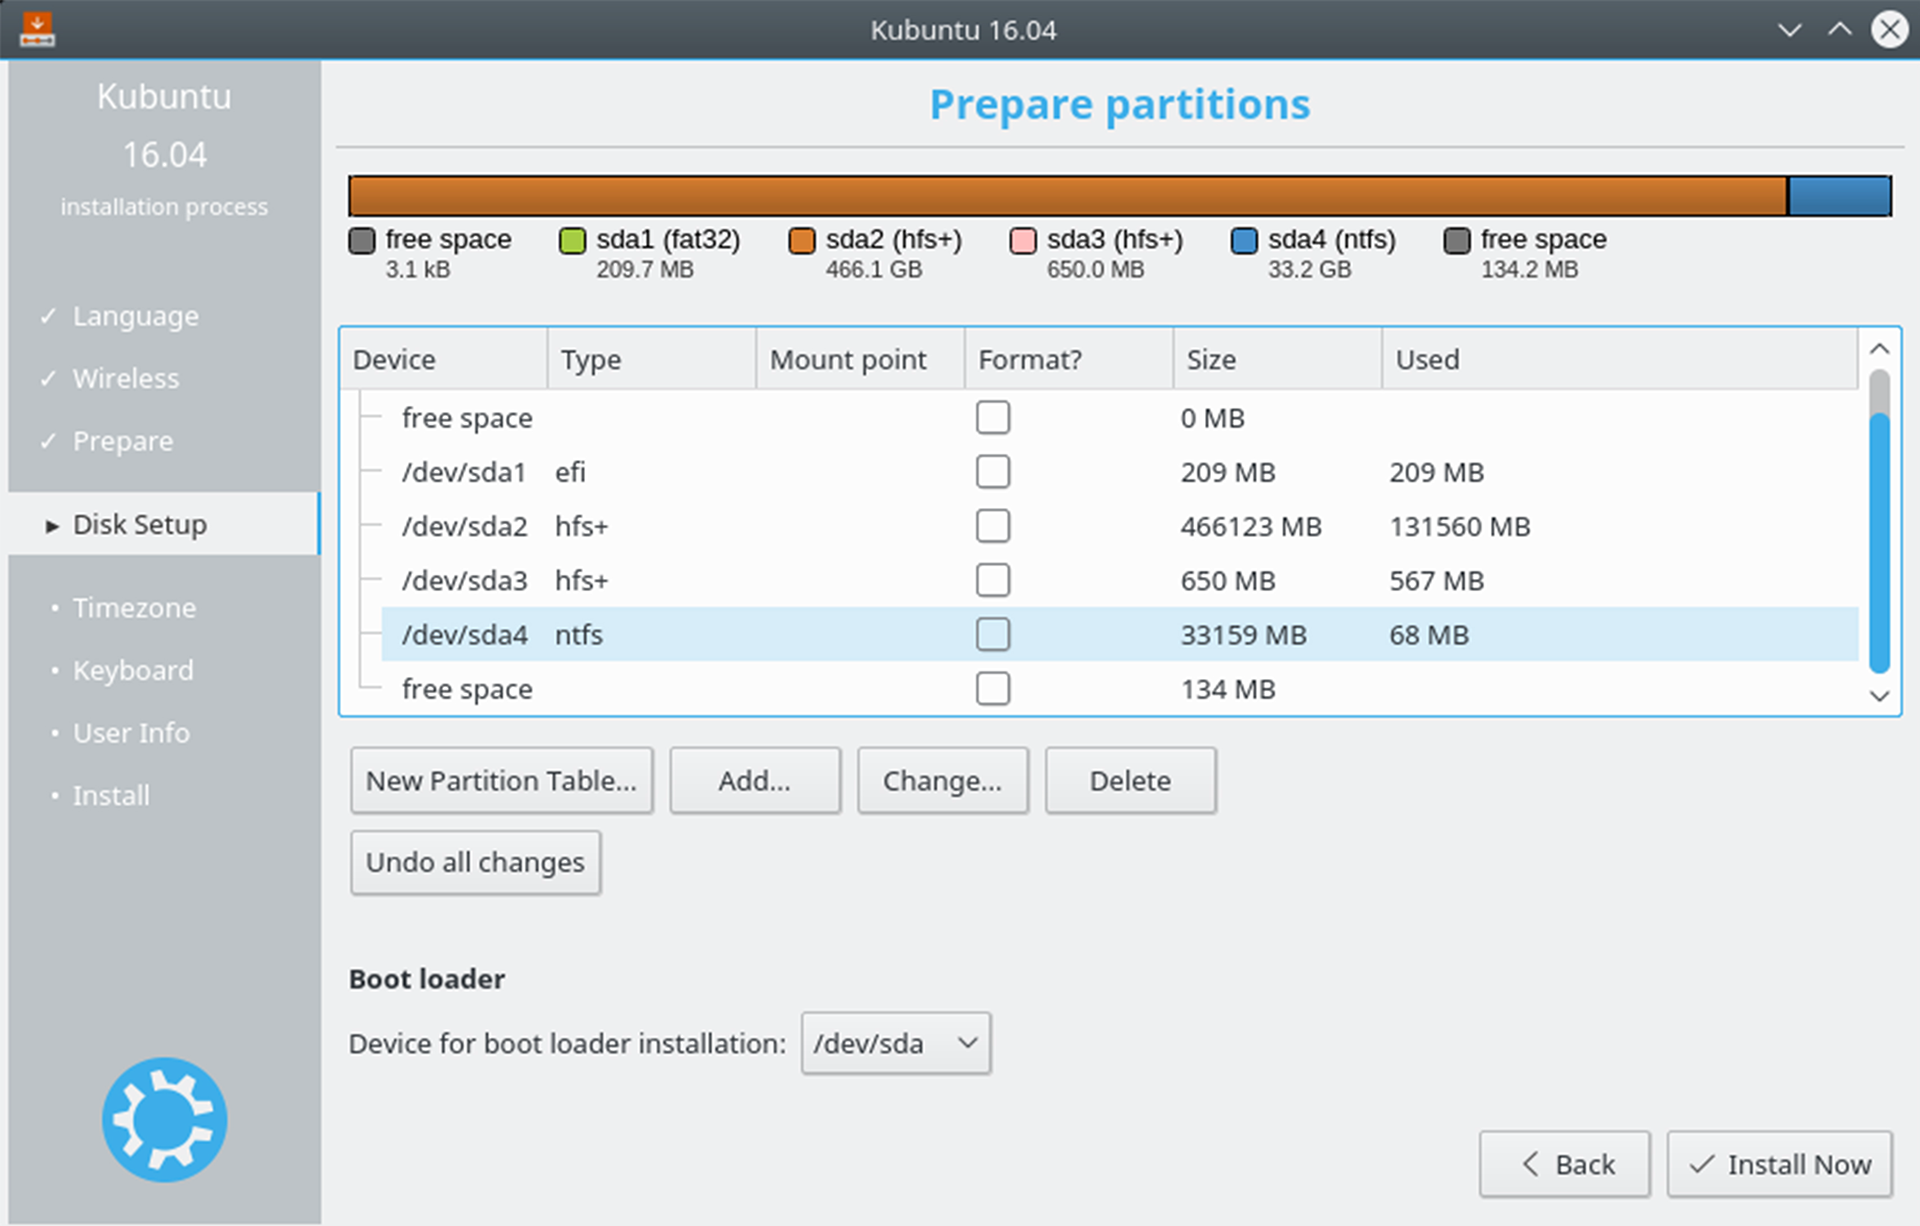
Task: Click the Change... partition button
Action: pyautogui.click(x=942, y=780)
